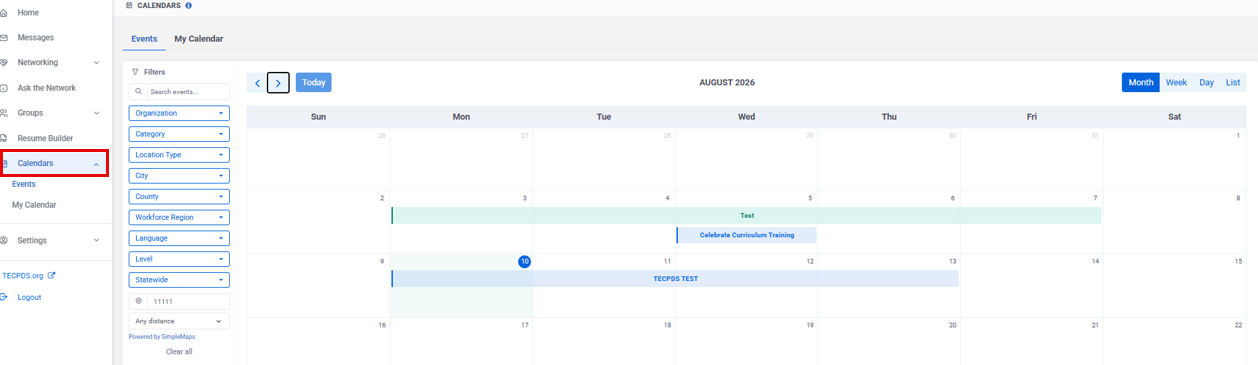Open the Location Type dropdown
The image size is (1258, 365).
179,155
